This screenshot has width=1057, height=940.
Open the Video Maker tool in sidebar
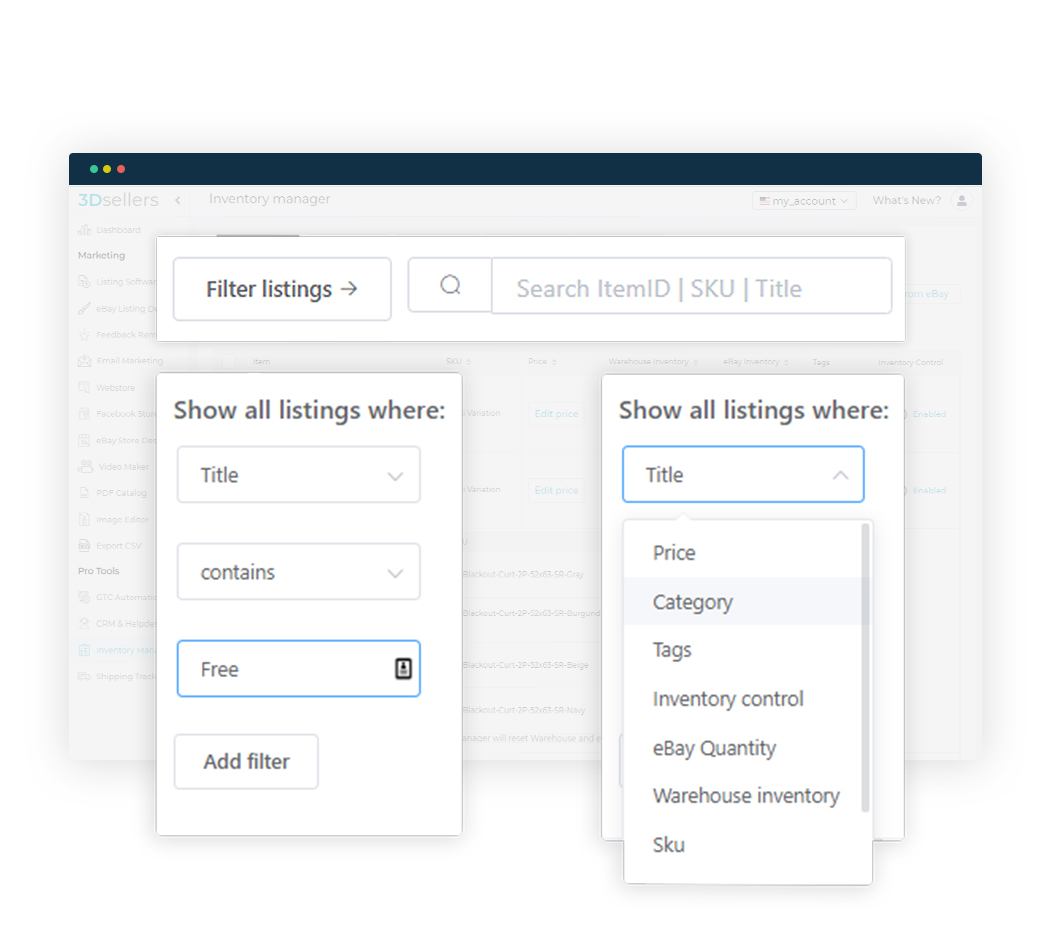point(87,466)
